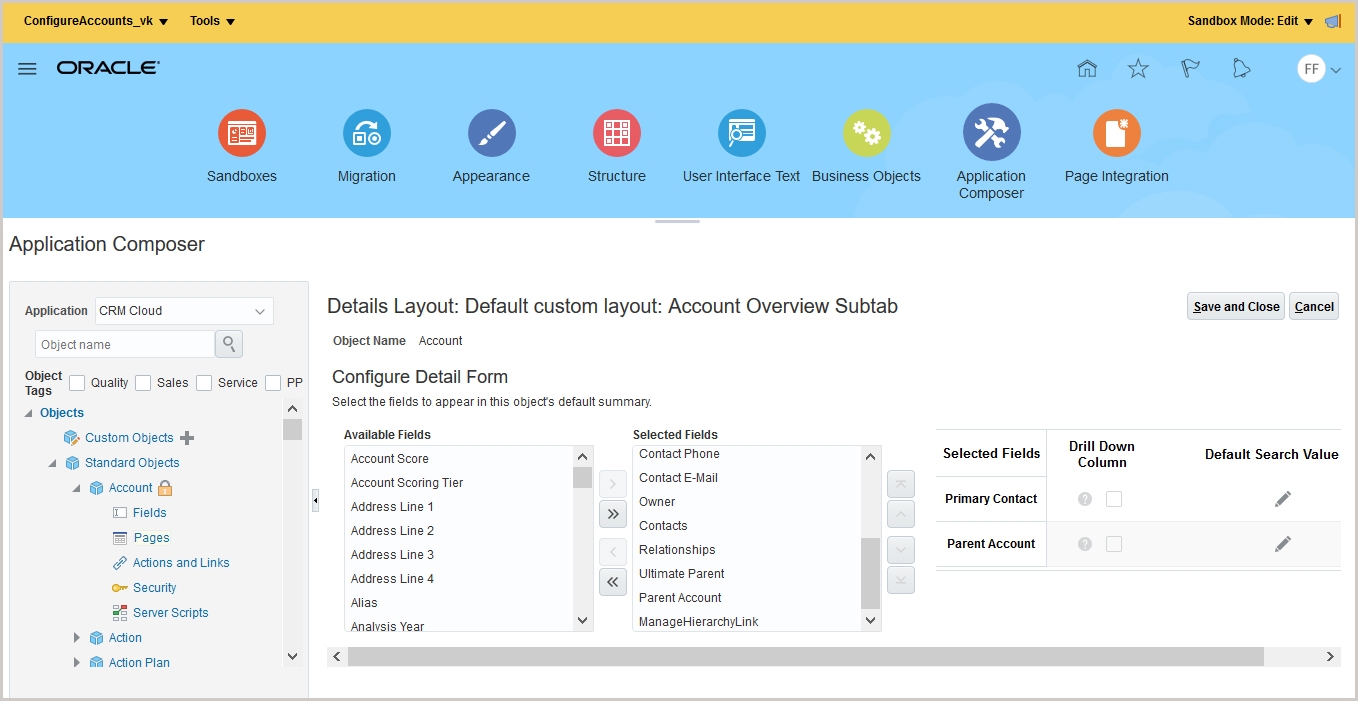
Task: Open User Interface Text tool
Action: coord(741,132)
